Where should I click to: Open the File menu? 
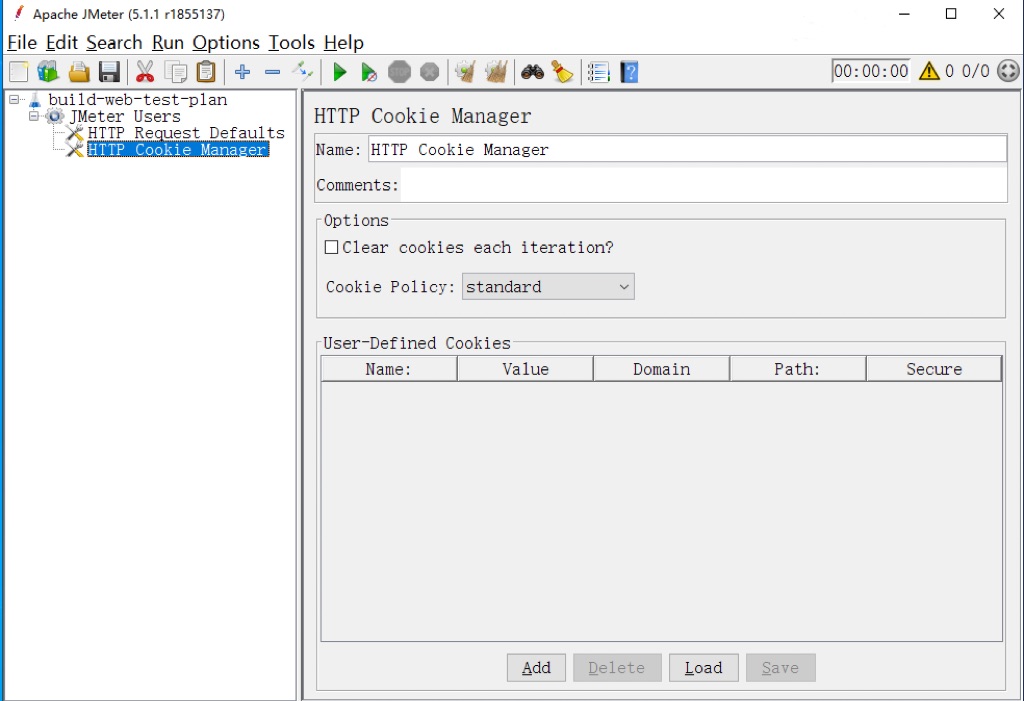tap(22, 42)
